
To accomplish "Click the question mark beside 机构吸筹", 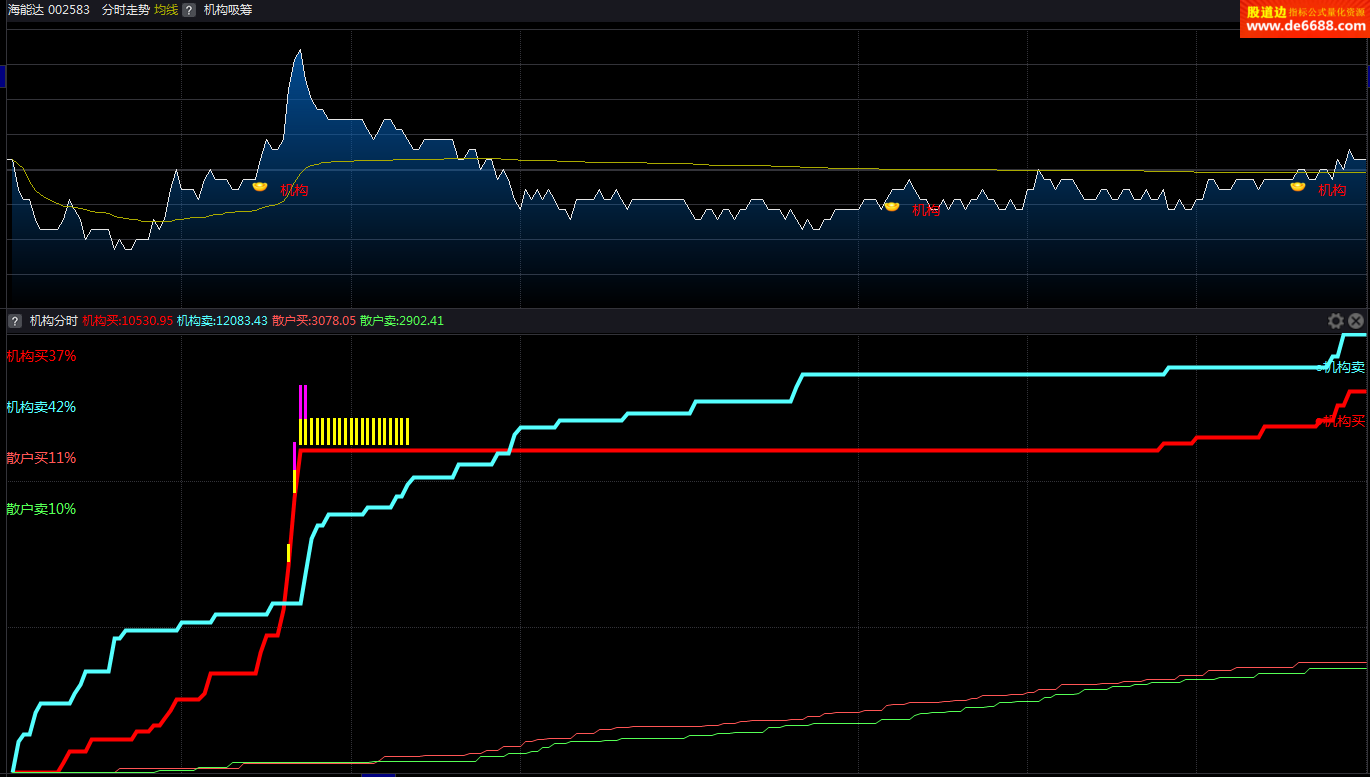I will coord(188,10).
